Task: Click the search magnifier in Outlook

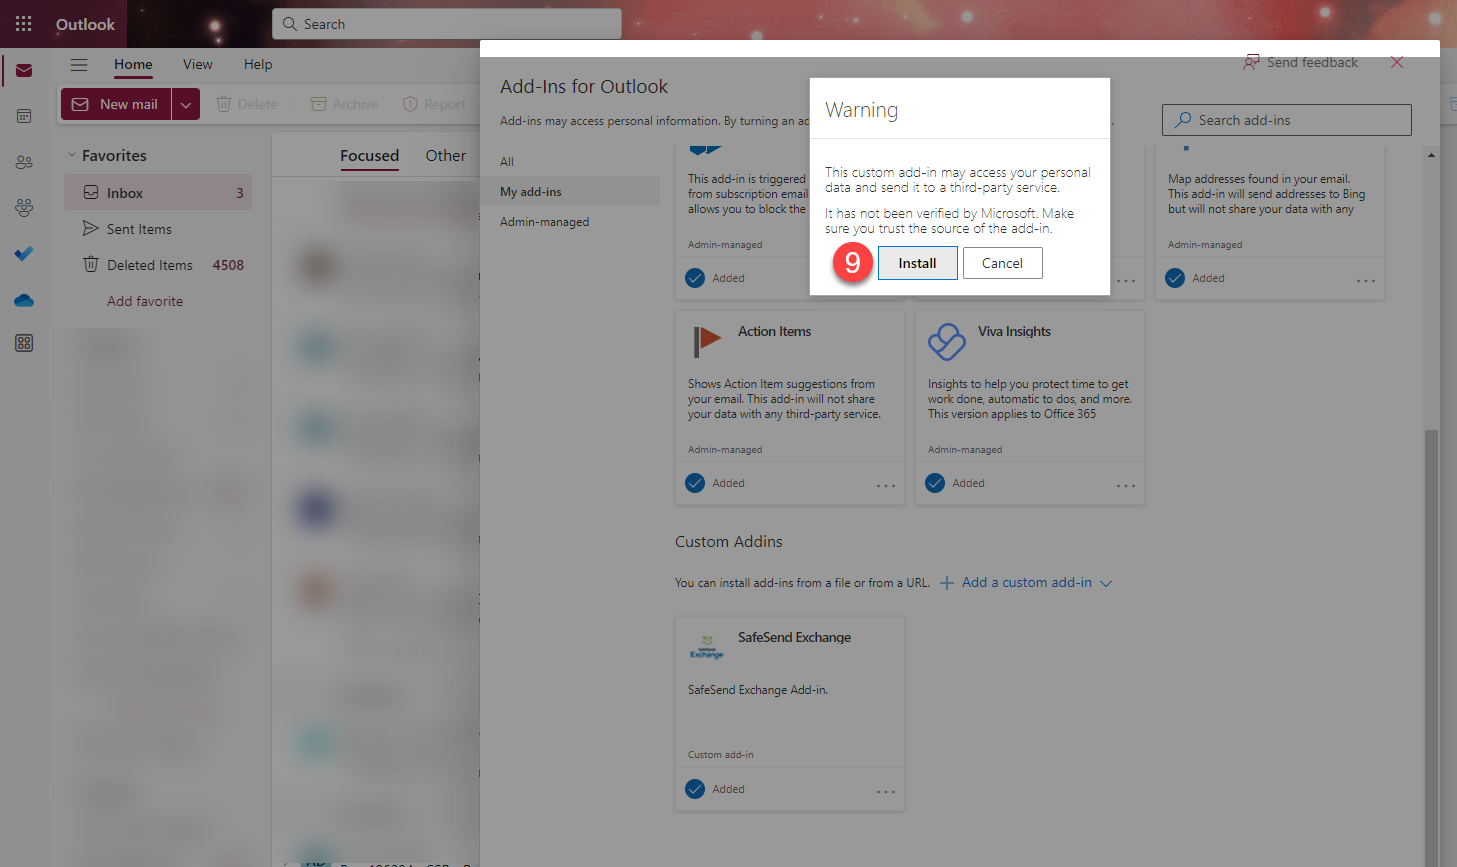Action: [290, 24]
